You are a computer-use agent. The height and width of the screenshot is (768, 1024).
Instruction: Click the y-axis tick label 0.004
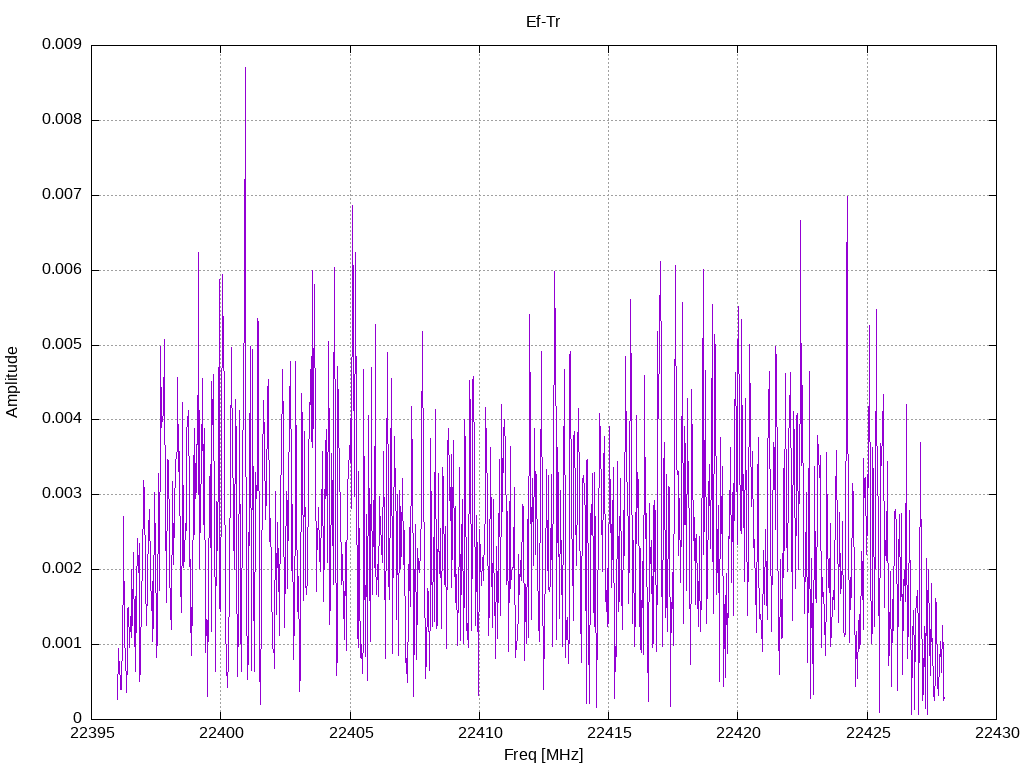62,419
